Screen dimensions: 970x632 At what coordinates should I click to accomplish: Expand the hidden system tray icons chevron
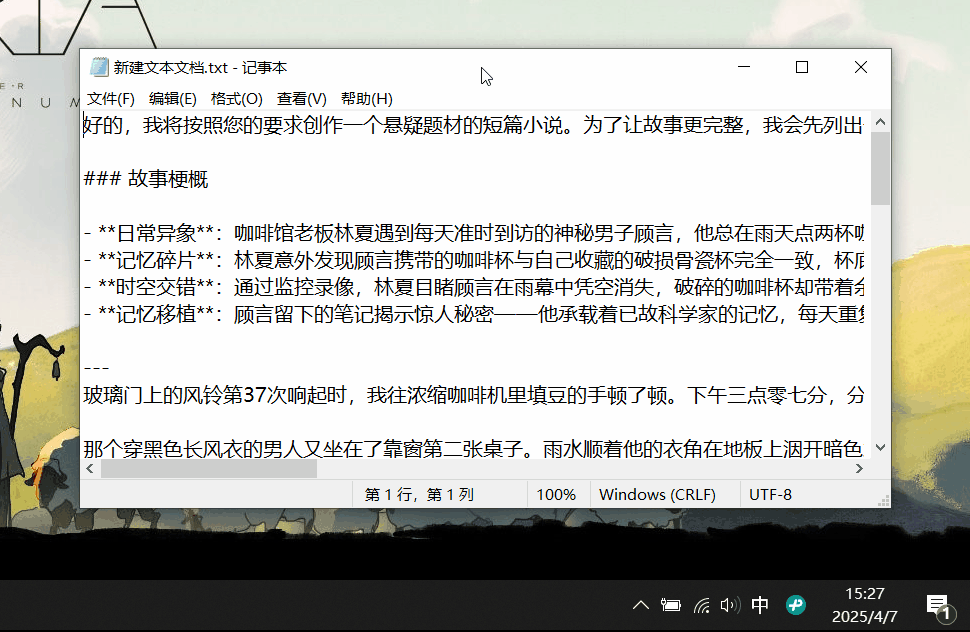(640, 604)
